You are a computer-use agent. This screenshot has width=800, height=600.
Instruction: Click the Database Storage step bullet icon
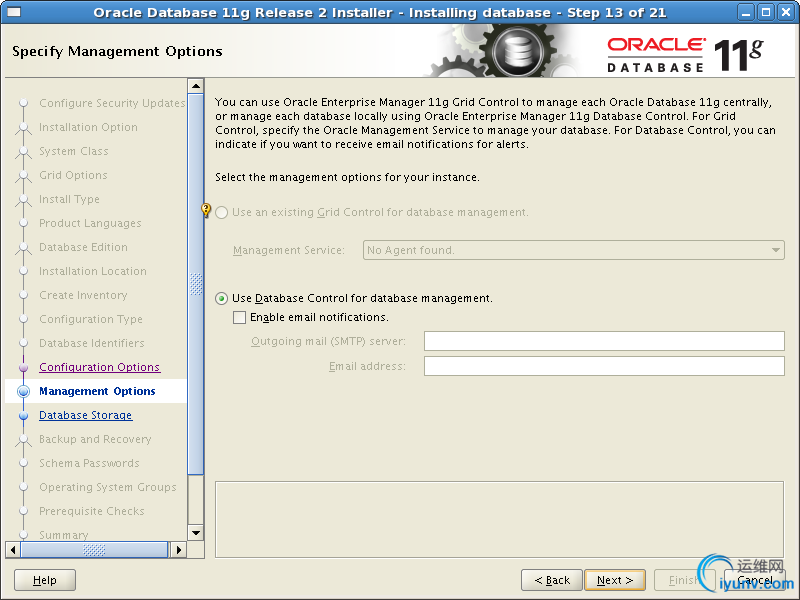click(23, 415)
